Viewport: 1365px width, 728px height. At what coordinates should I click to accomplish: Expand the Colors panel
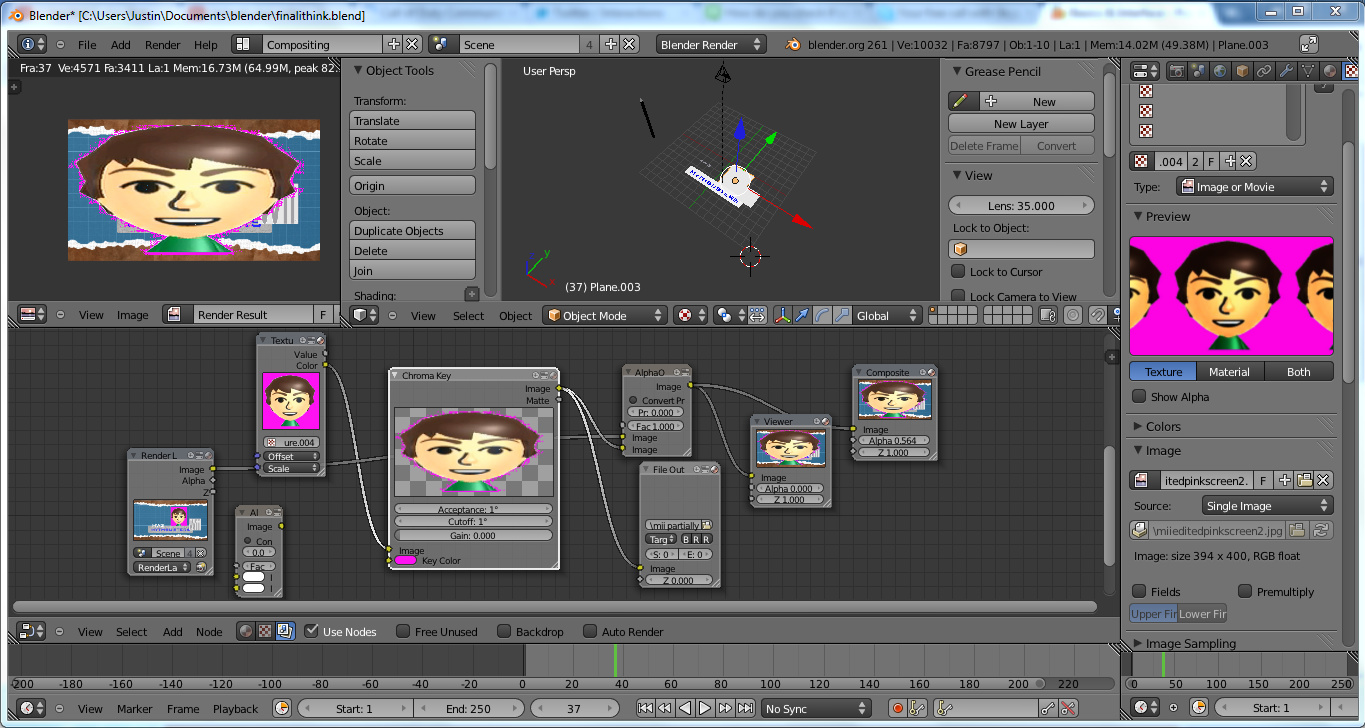[x=1162, y=426]
